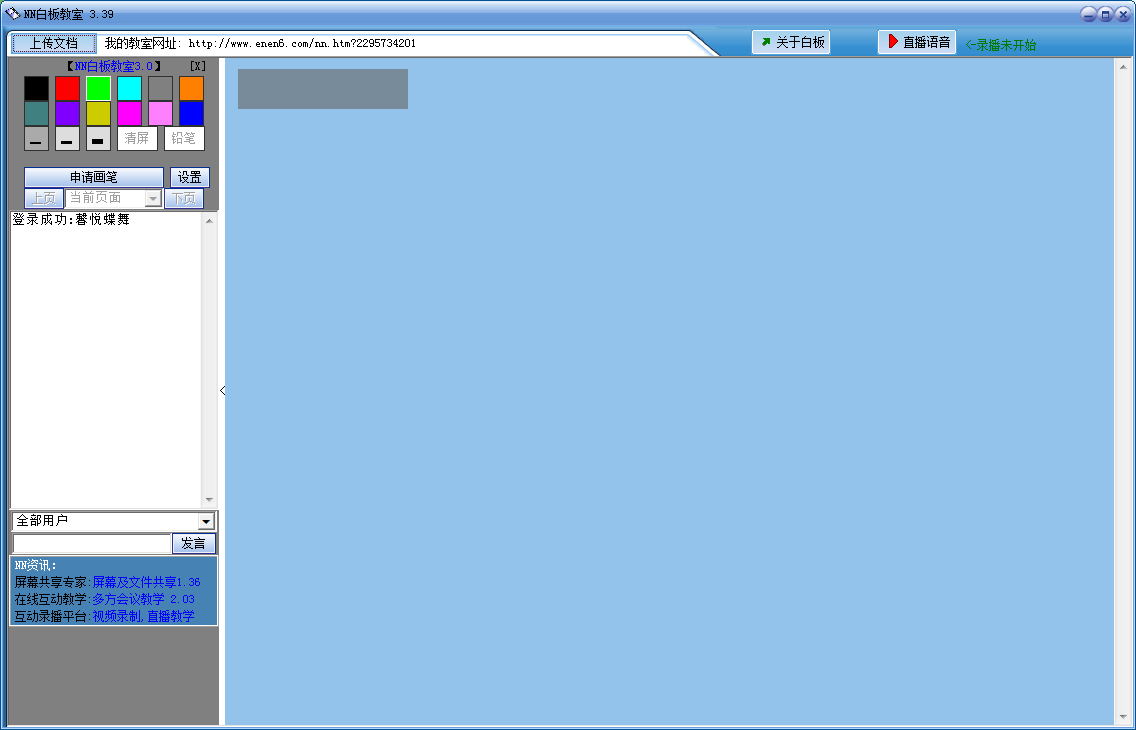Select the green color swatch
Image resolution: width=1136 pixels, height=730 pixels.
[x=99, y=88]
